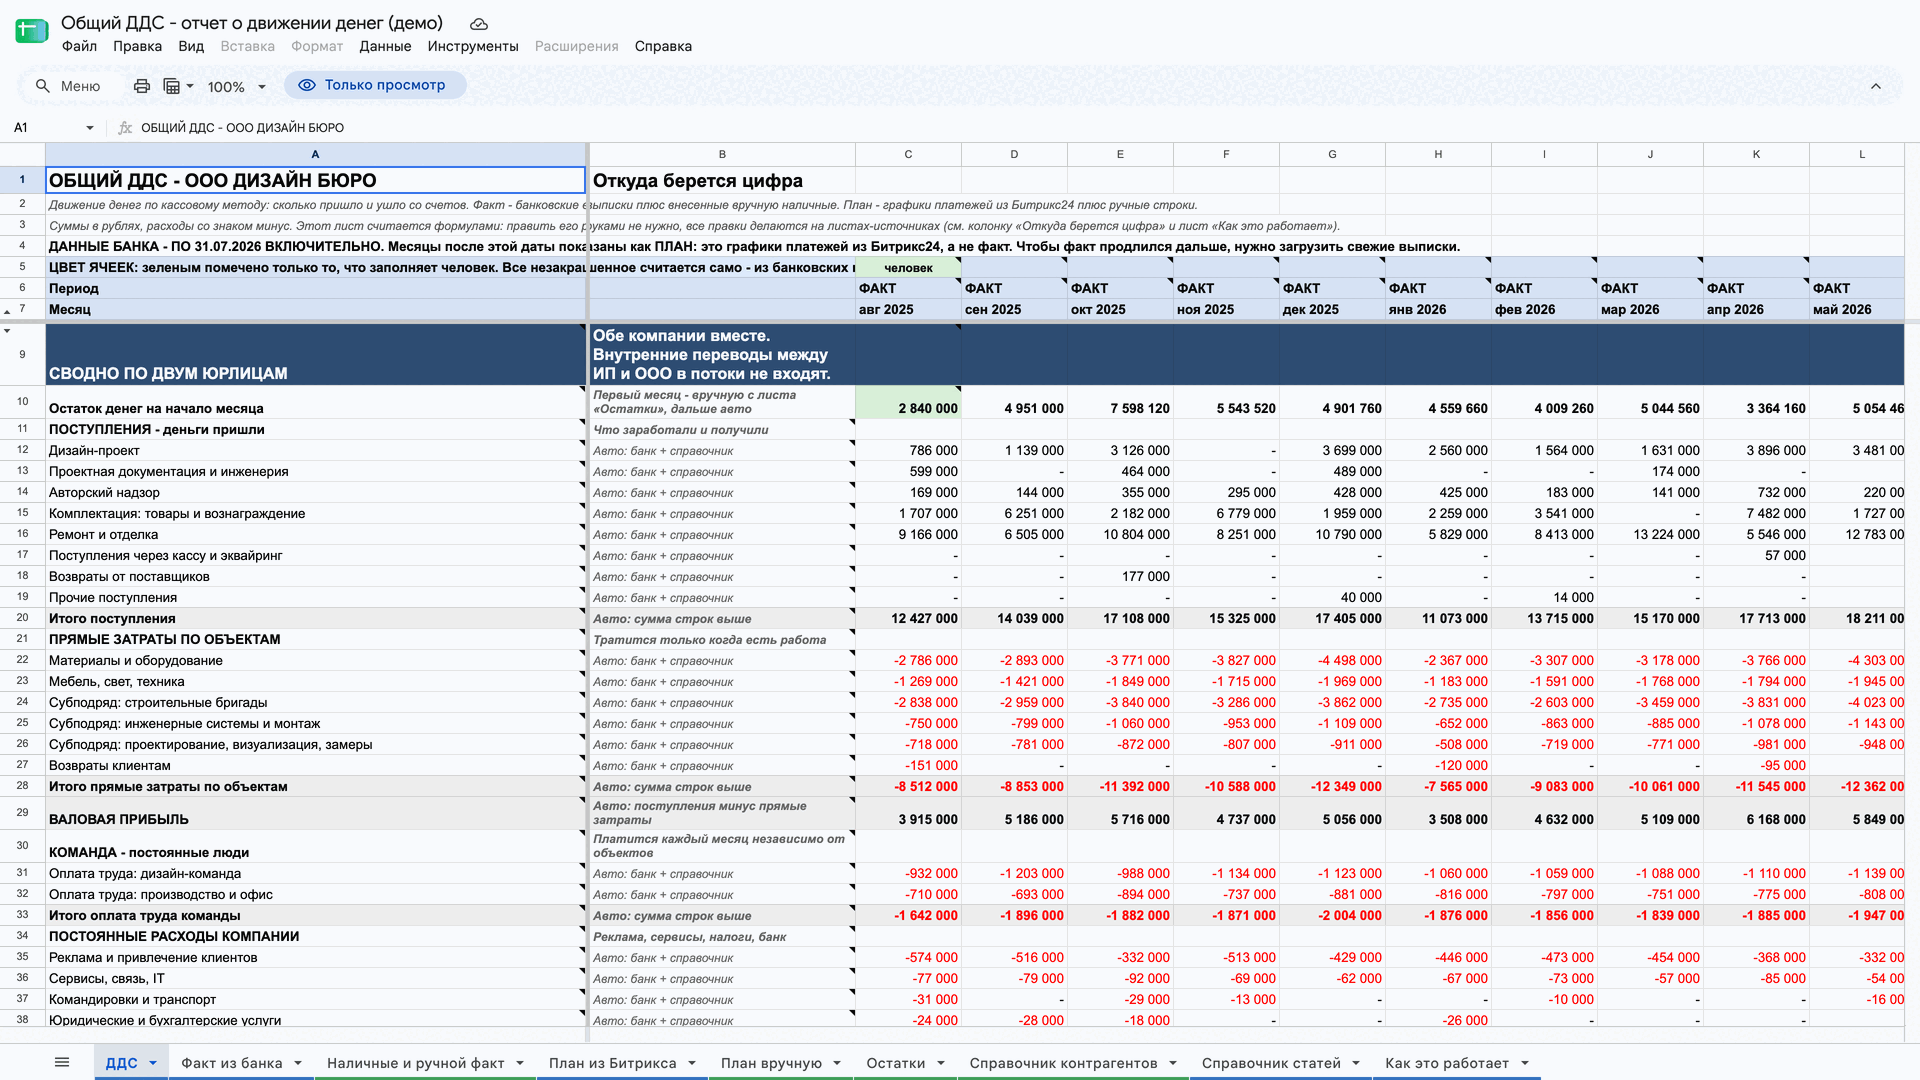
Task: Open the Вид menu
Action: coord(191,46)
